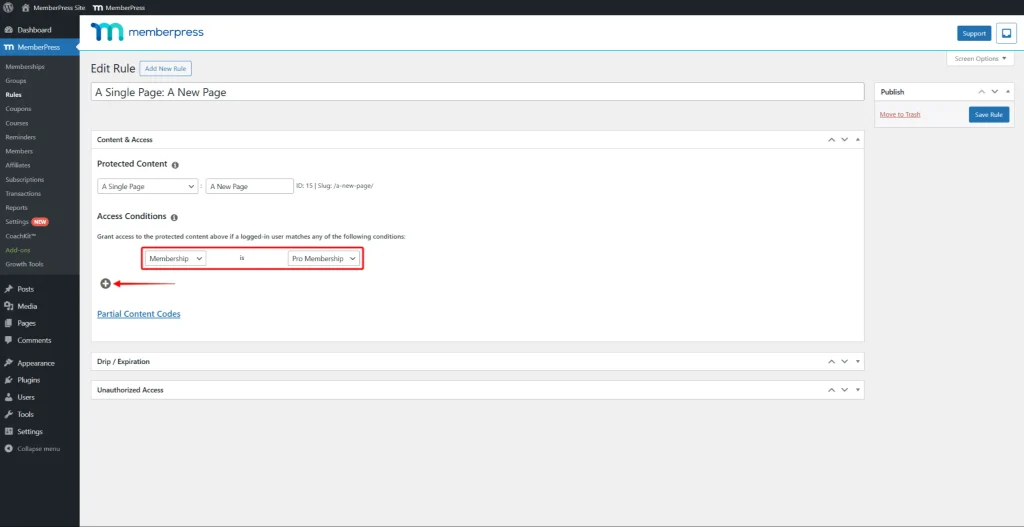Open Transactions submenu item
The height and width of the screenshot is (527, 1024).
tap(23, 194)
